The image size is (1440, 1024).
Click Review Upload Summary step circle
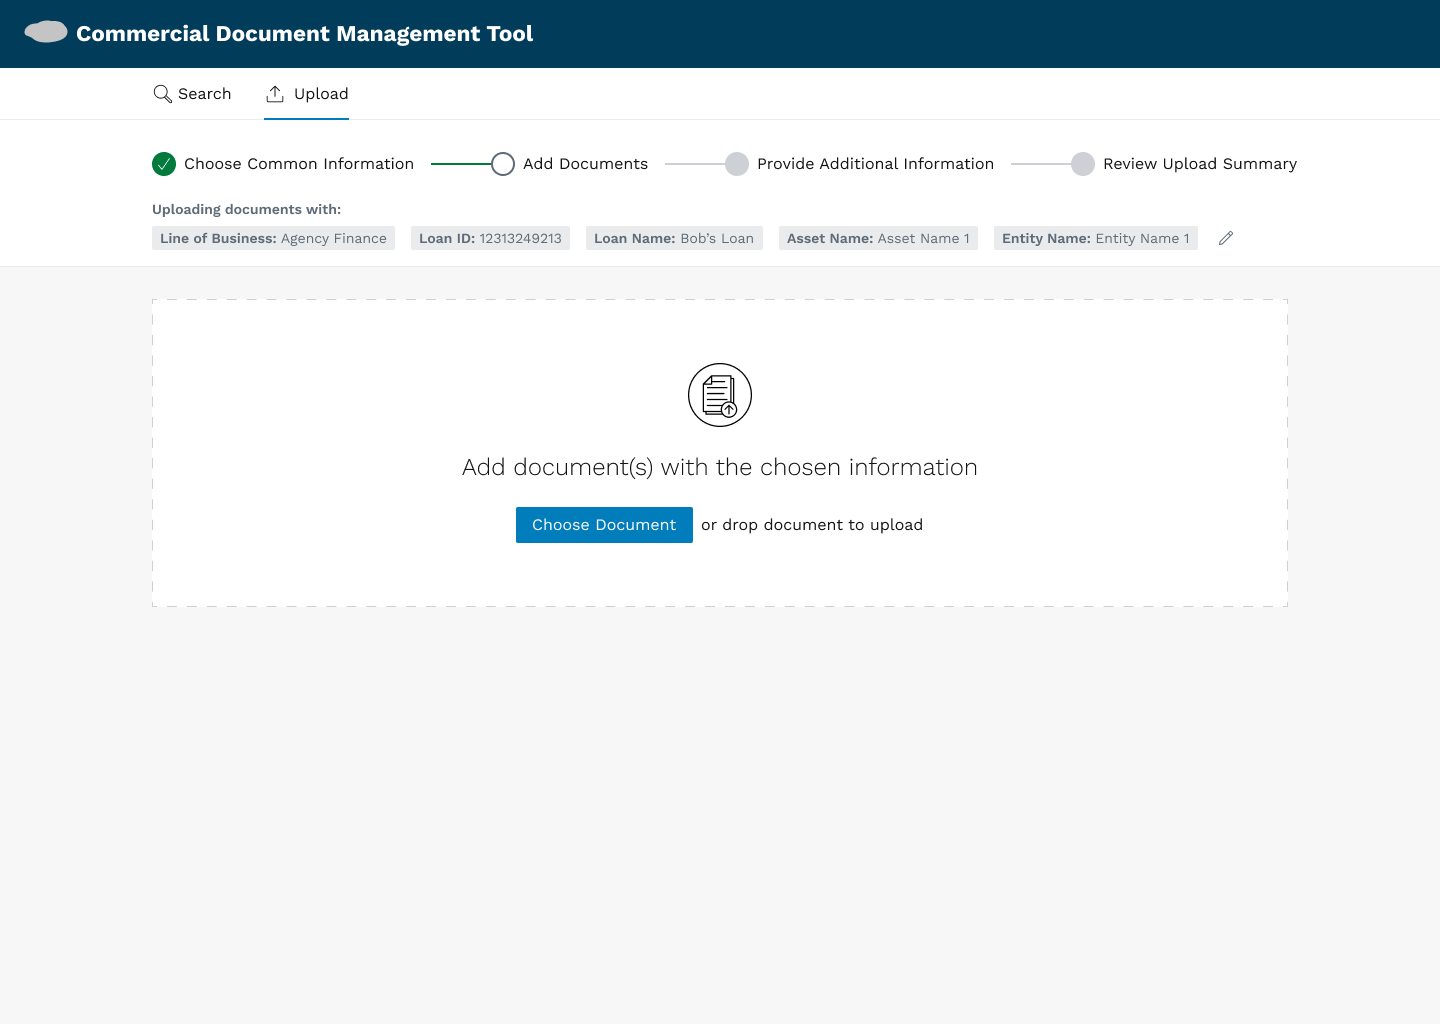pos(1083,164)
